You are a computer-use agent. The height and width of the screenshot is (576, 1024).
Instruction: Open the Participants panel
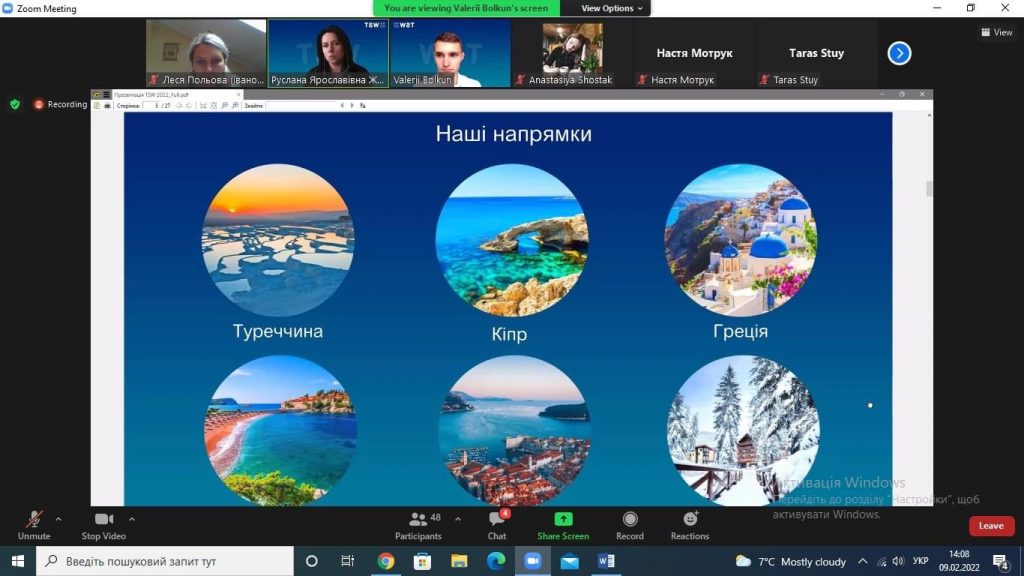(x=418, y=526)
